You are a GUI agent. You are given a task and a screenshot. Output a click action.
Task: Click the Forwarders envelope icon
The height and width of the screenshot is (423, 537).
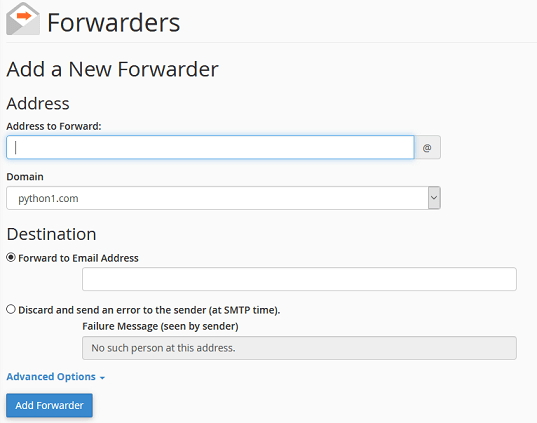[x=23, y=19]
